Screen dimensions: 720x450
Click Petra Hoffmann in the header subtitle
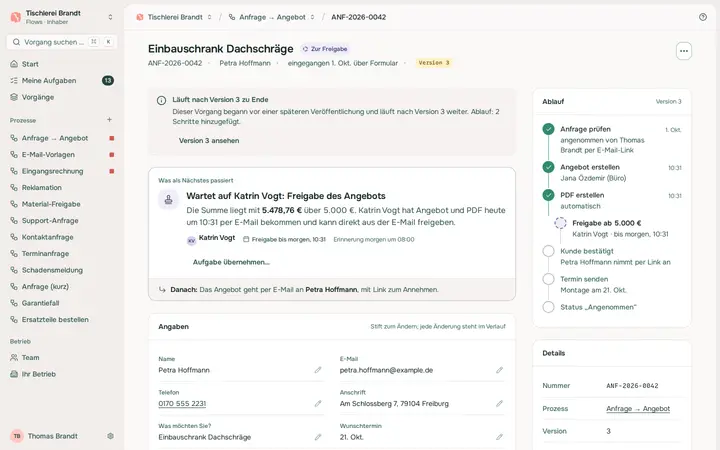coord(245,63)
